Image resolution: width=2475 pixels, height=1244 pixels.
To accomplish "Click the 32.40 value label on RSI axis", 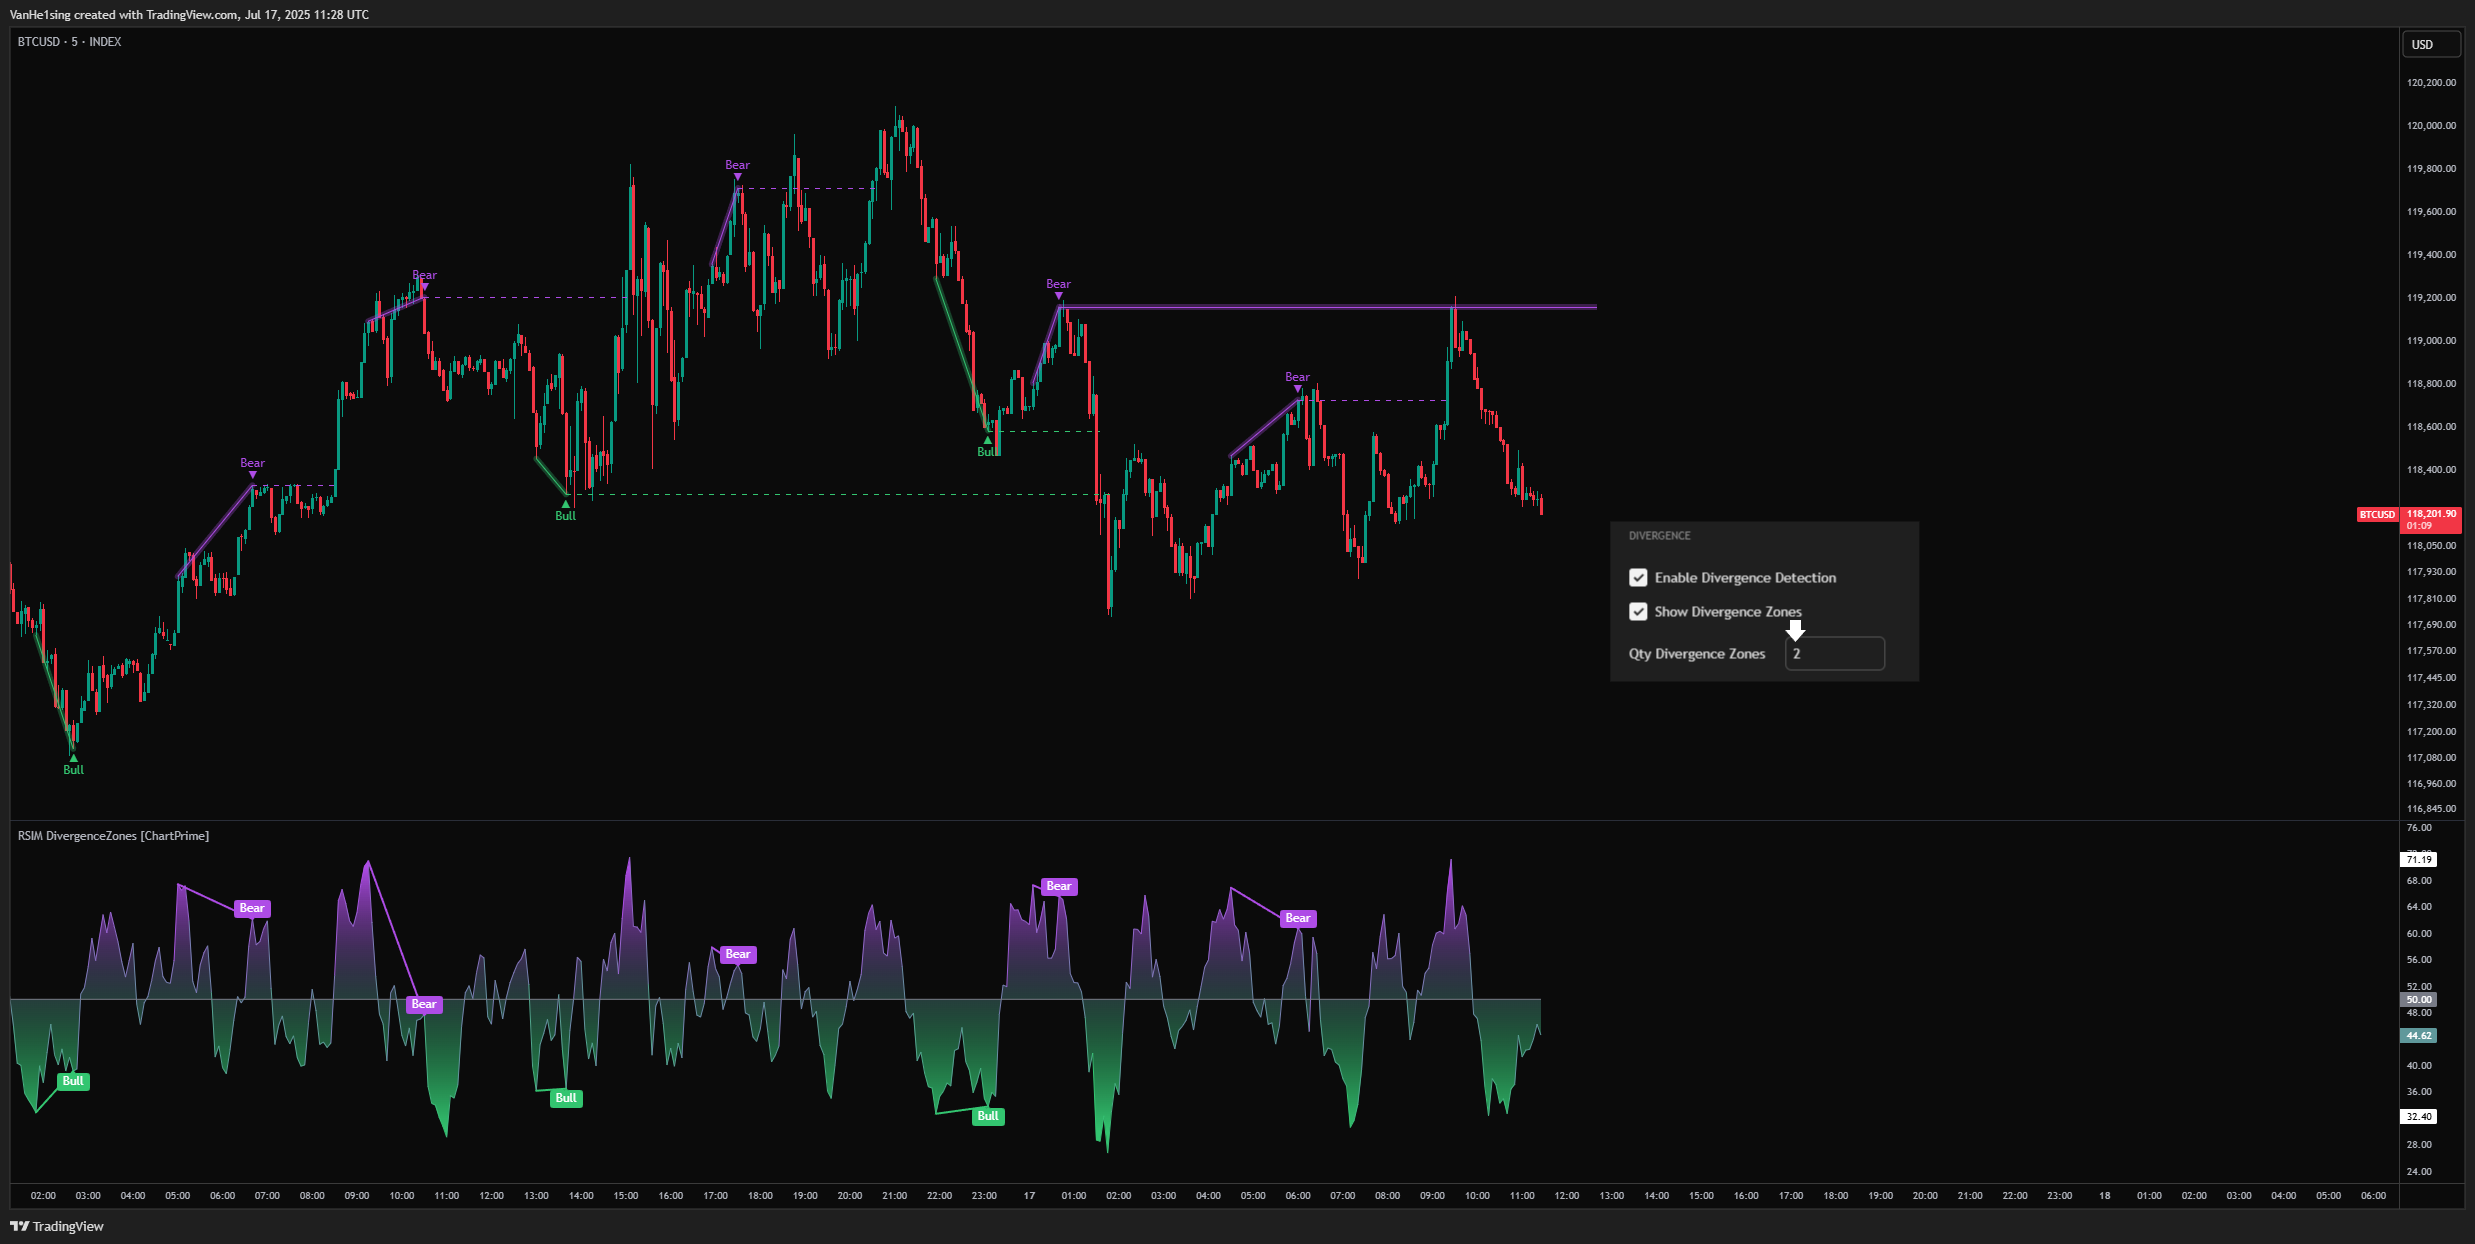I will click(x=2419, y=1117).
